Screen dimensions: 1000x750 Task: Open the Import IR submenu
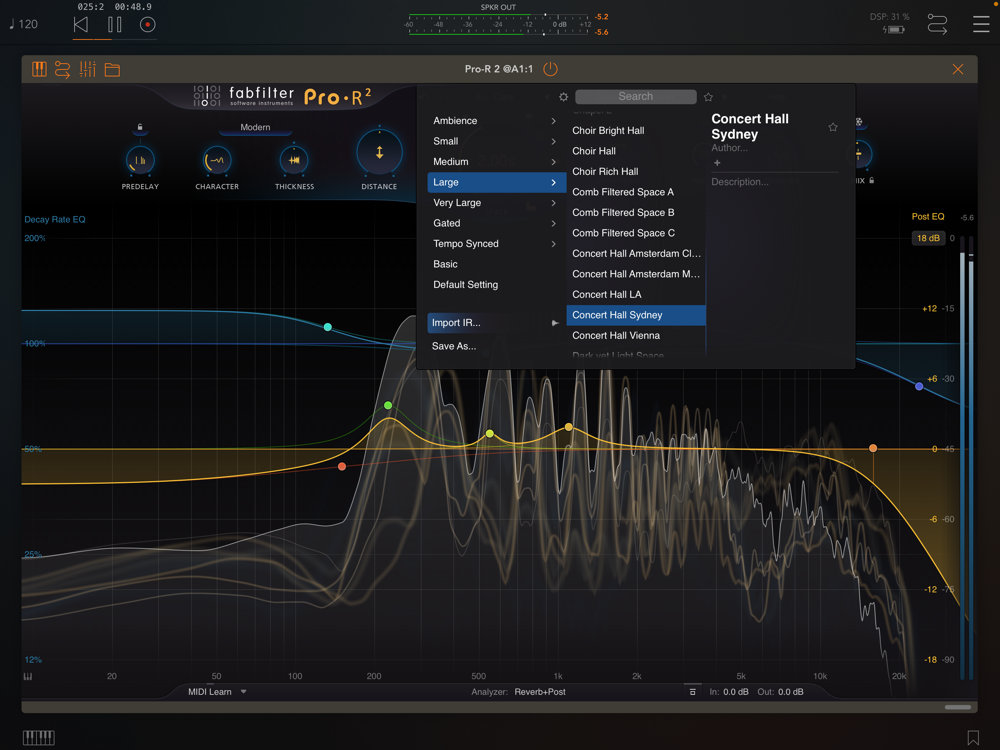point(496,323)
